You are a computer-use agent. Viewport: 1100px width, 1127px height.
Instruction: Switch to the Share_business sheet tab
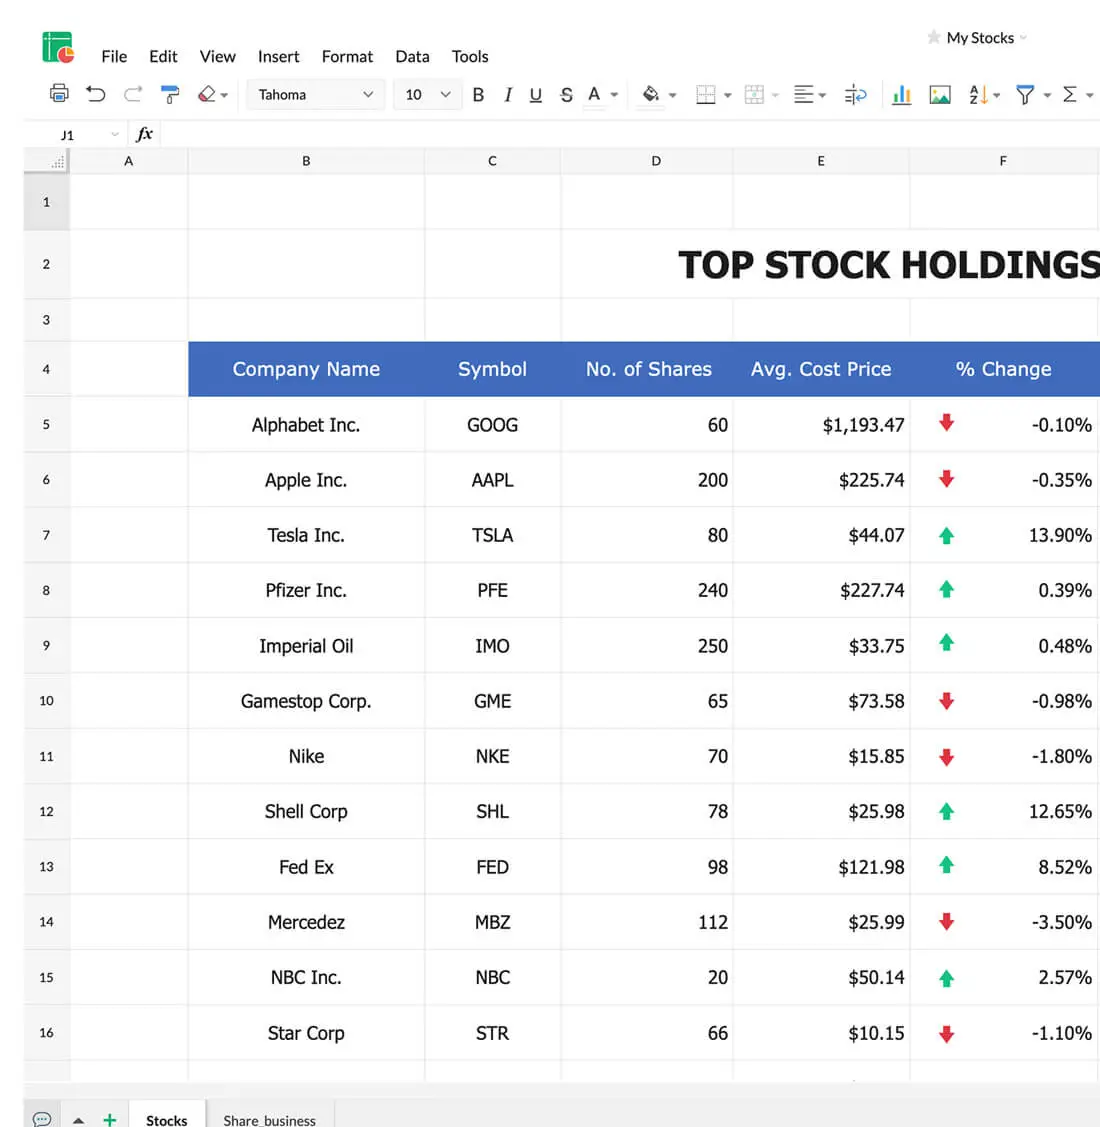[x=269, y=1120]
